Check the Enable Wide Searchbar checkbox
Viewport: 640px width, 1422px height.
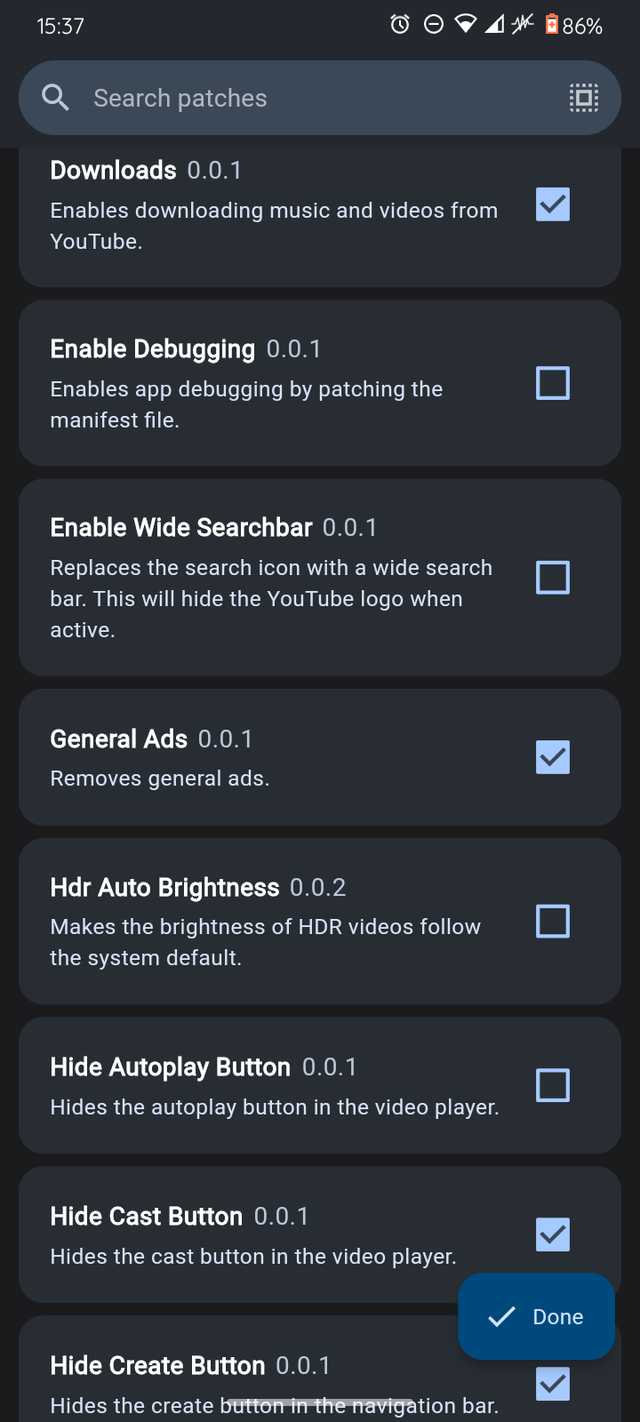(x=553, y=577)
